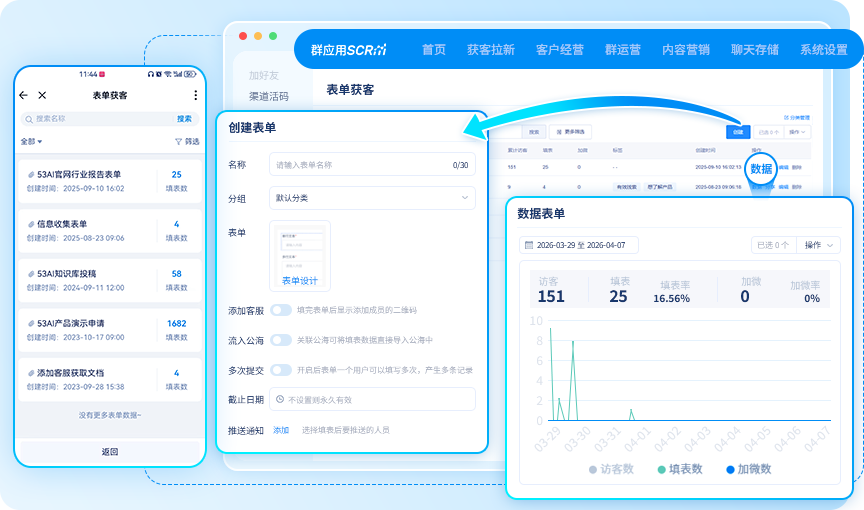The width and height of the screenshot is (864, 510).
Task: Open the 53AI官网行业报告表单 card
Action: coord(110,181)
